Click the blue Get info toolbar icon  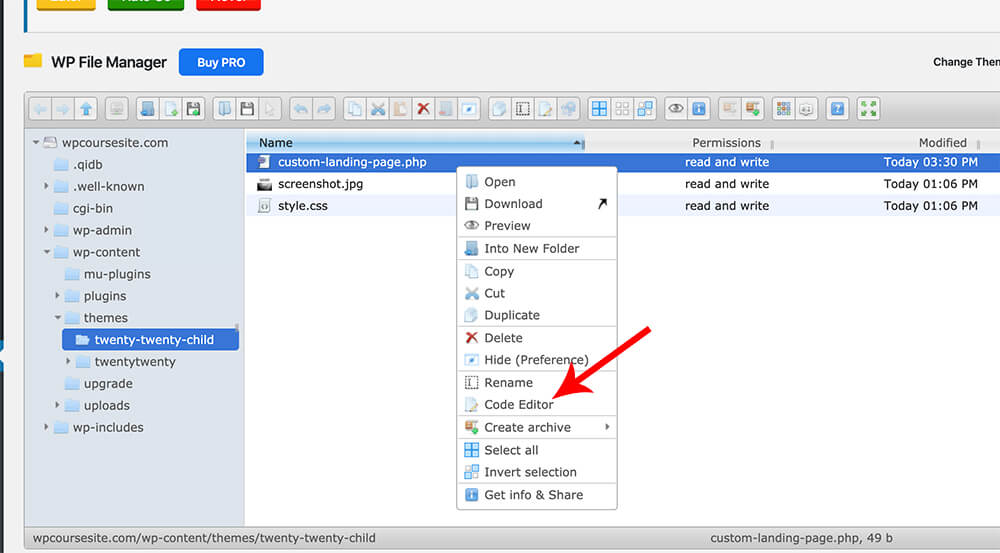699,109
